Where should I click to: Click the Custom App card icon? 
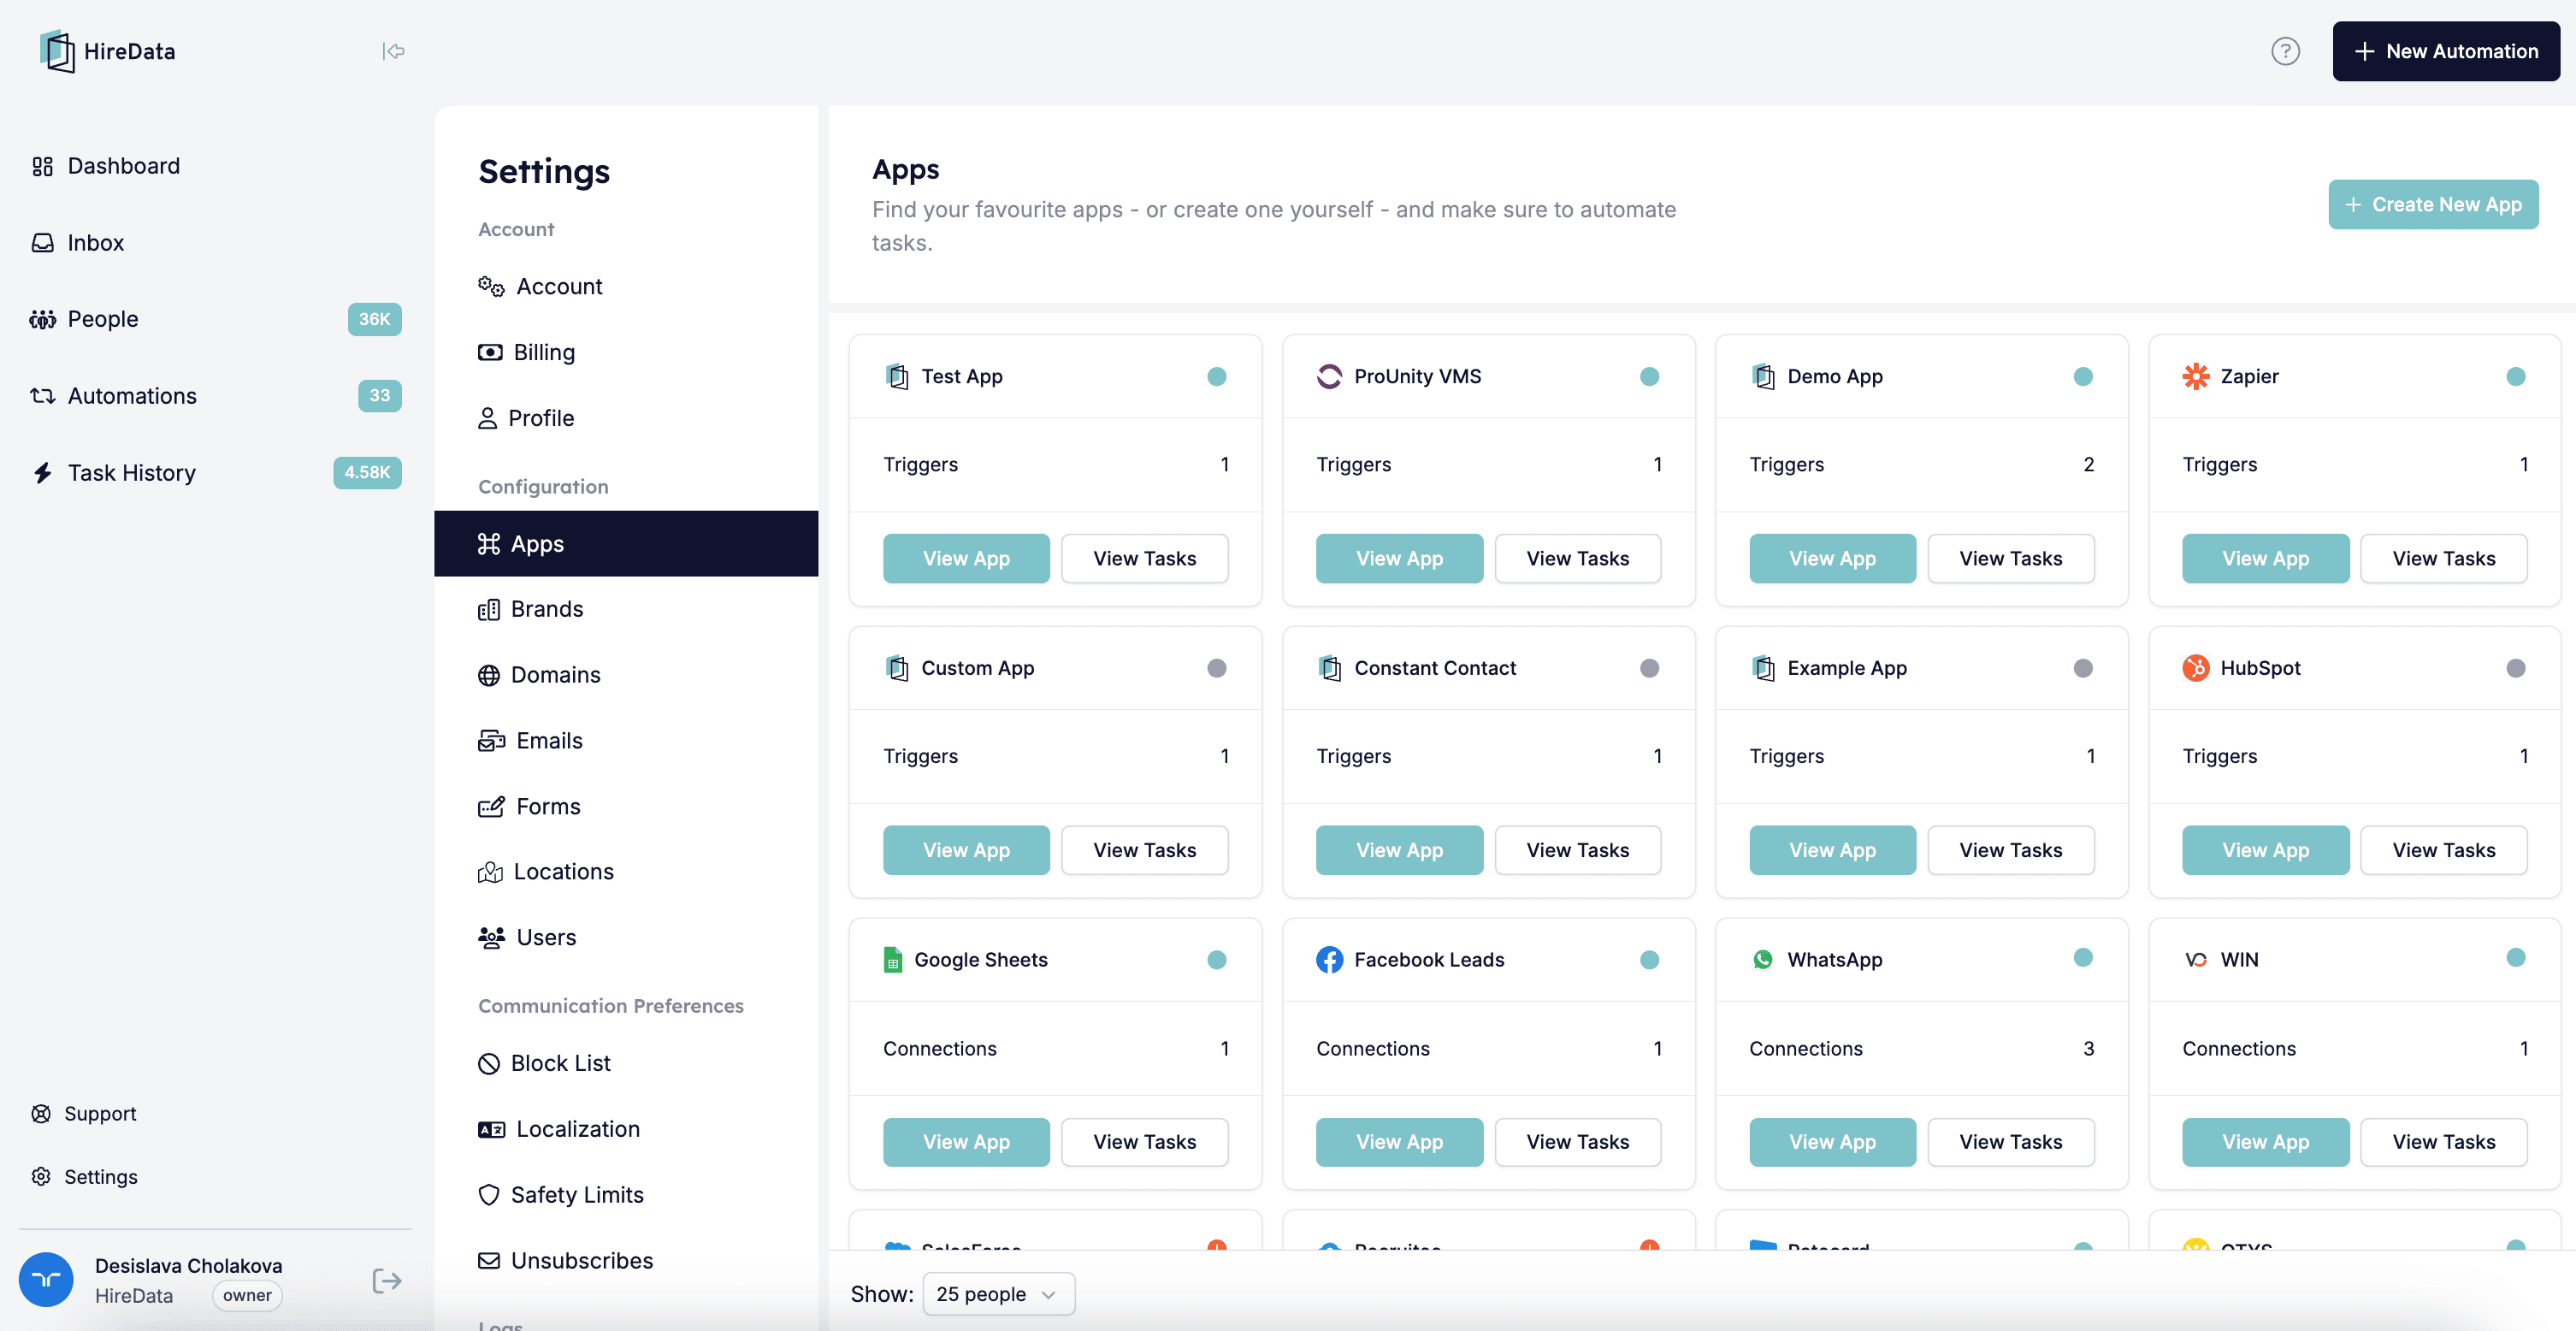[897, 668]
